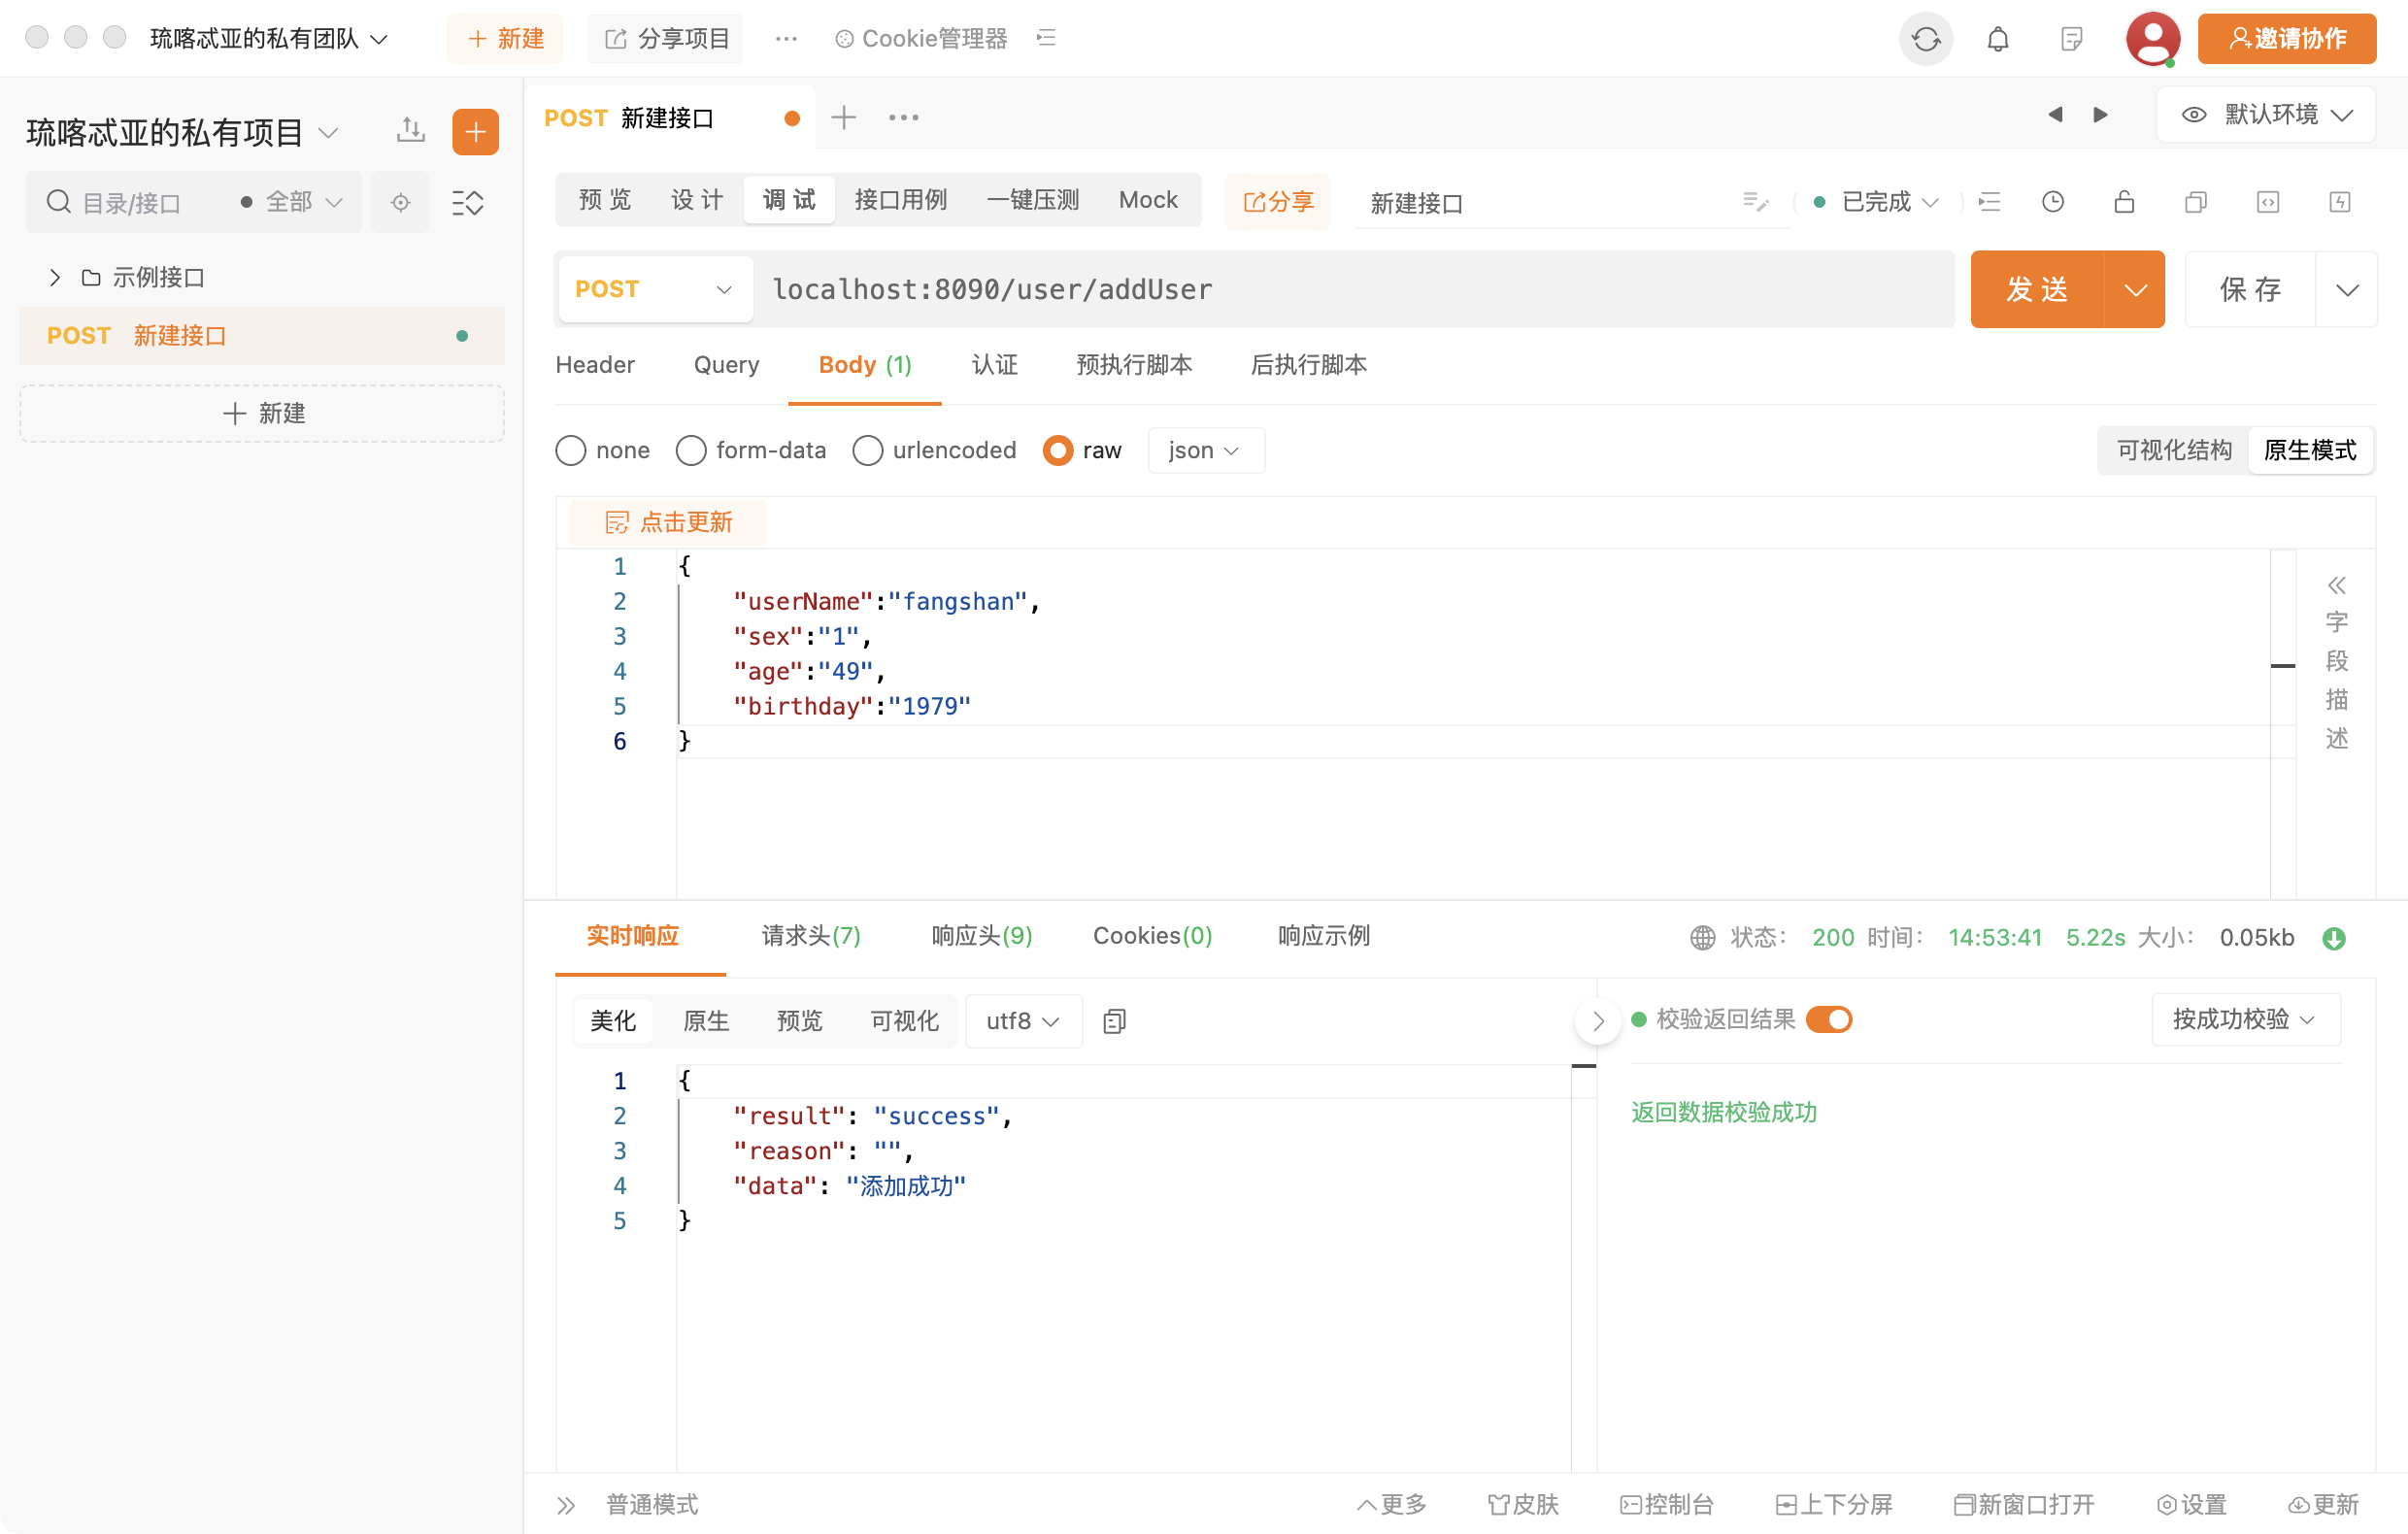
Task: Copy the response with the copy icon
Action: click(1114, 1021)
